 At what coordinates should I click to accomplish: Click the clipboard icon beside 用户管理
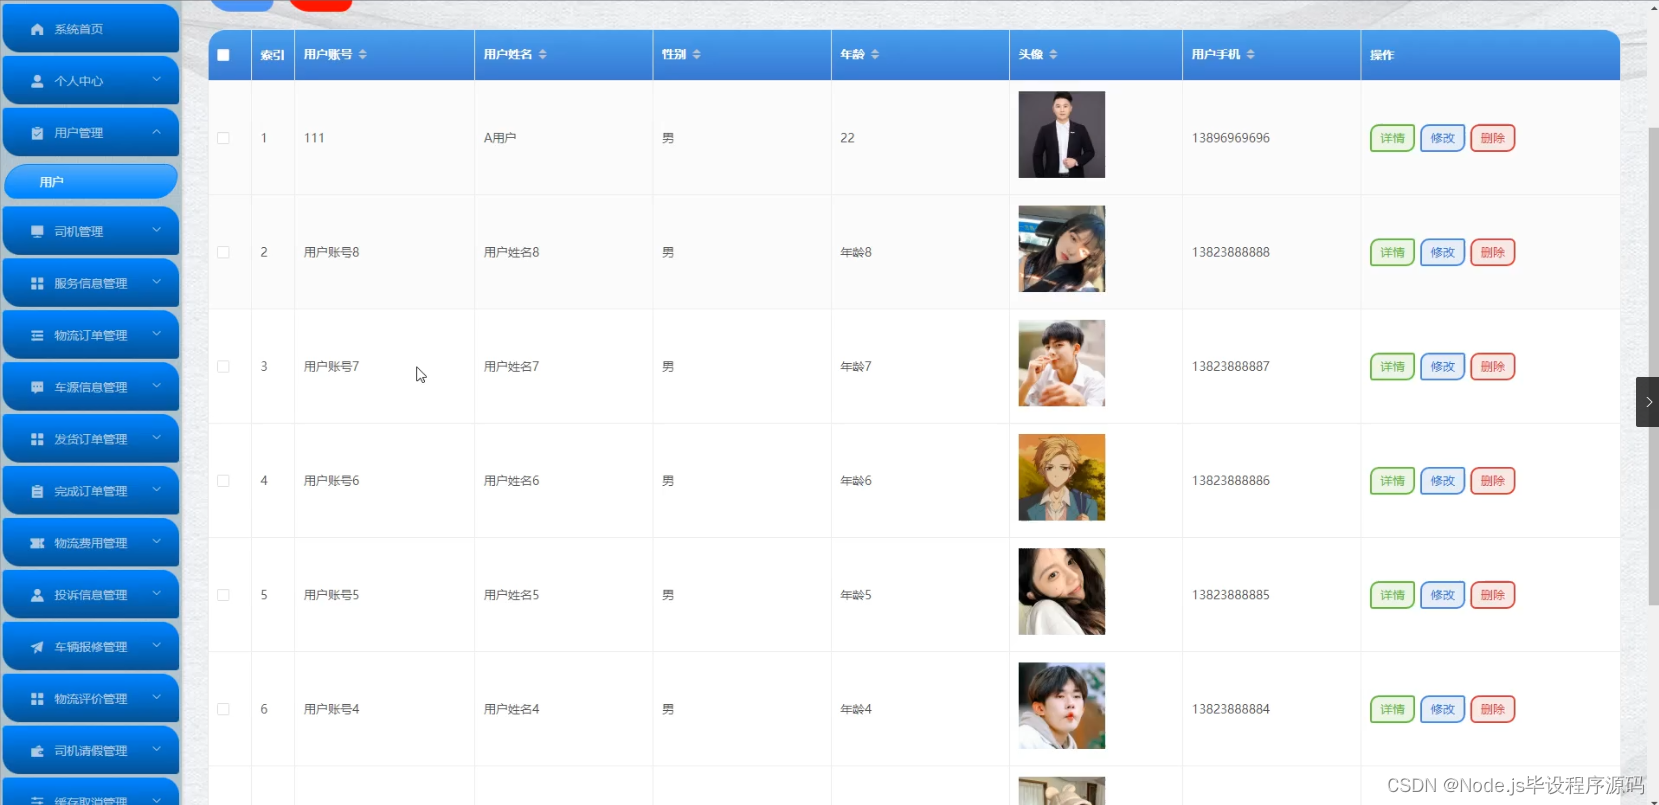(37, 133)
